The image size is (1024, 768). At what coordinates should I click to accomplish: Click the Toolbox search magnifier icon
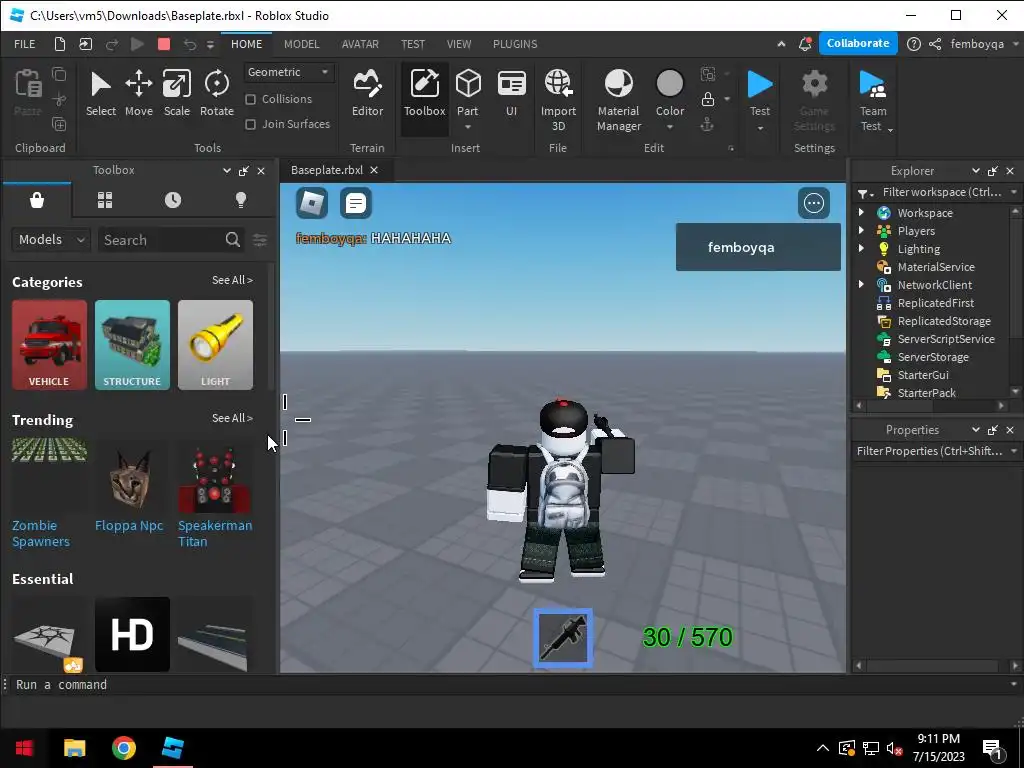coord(232,240)
